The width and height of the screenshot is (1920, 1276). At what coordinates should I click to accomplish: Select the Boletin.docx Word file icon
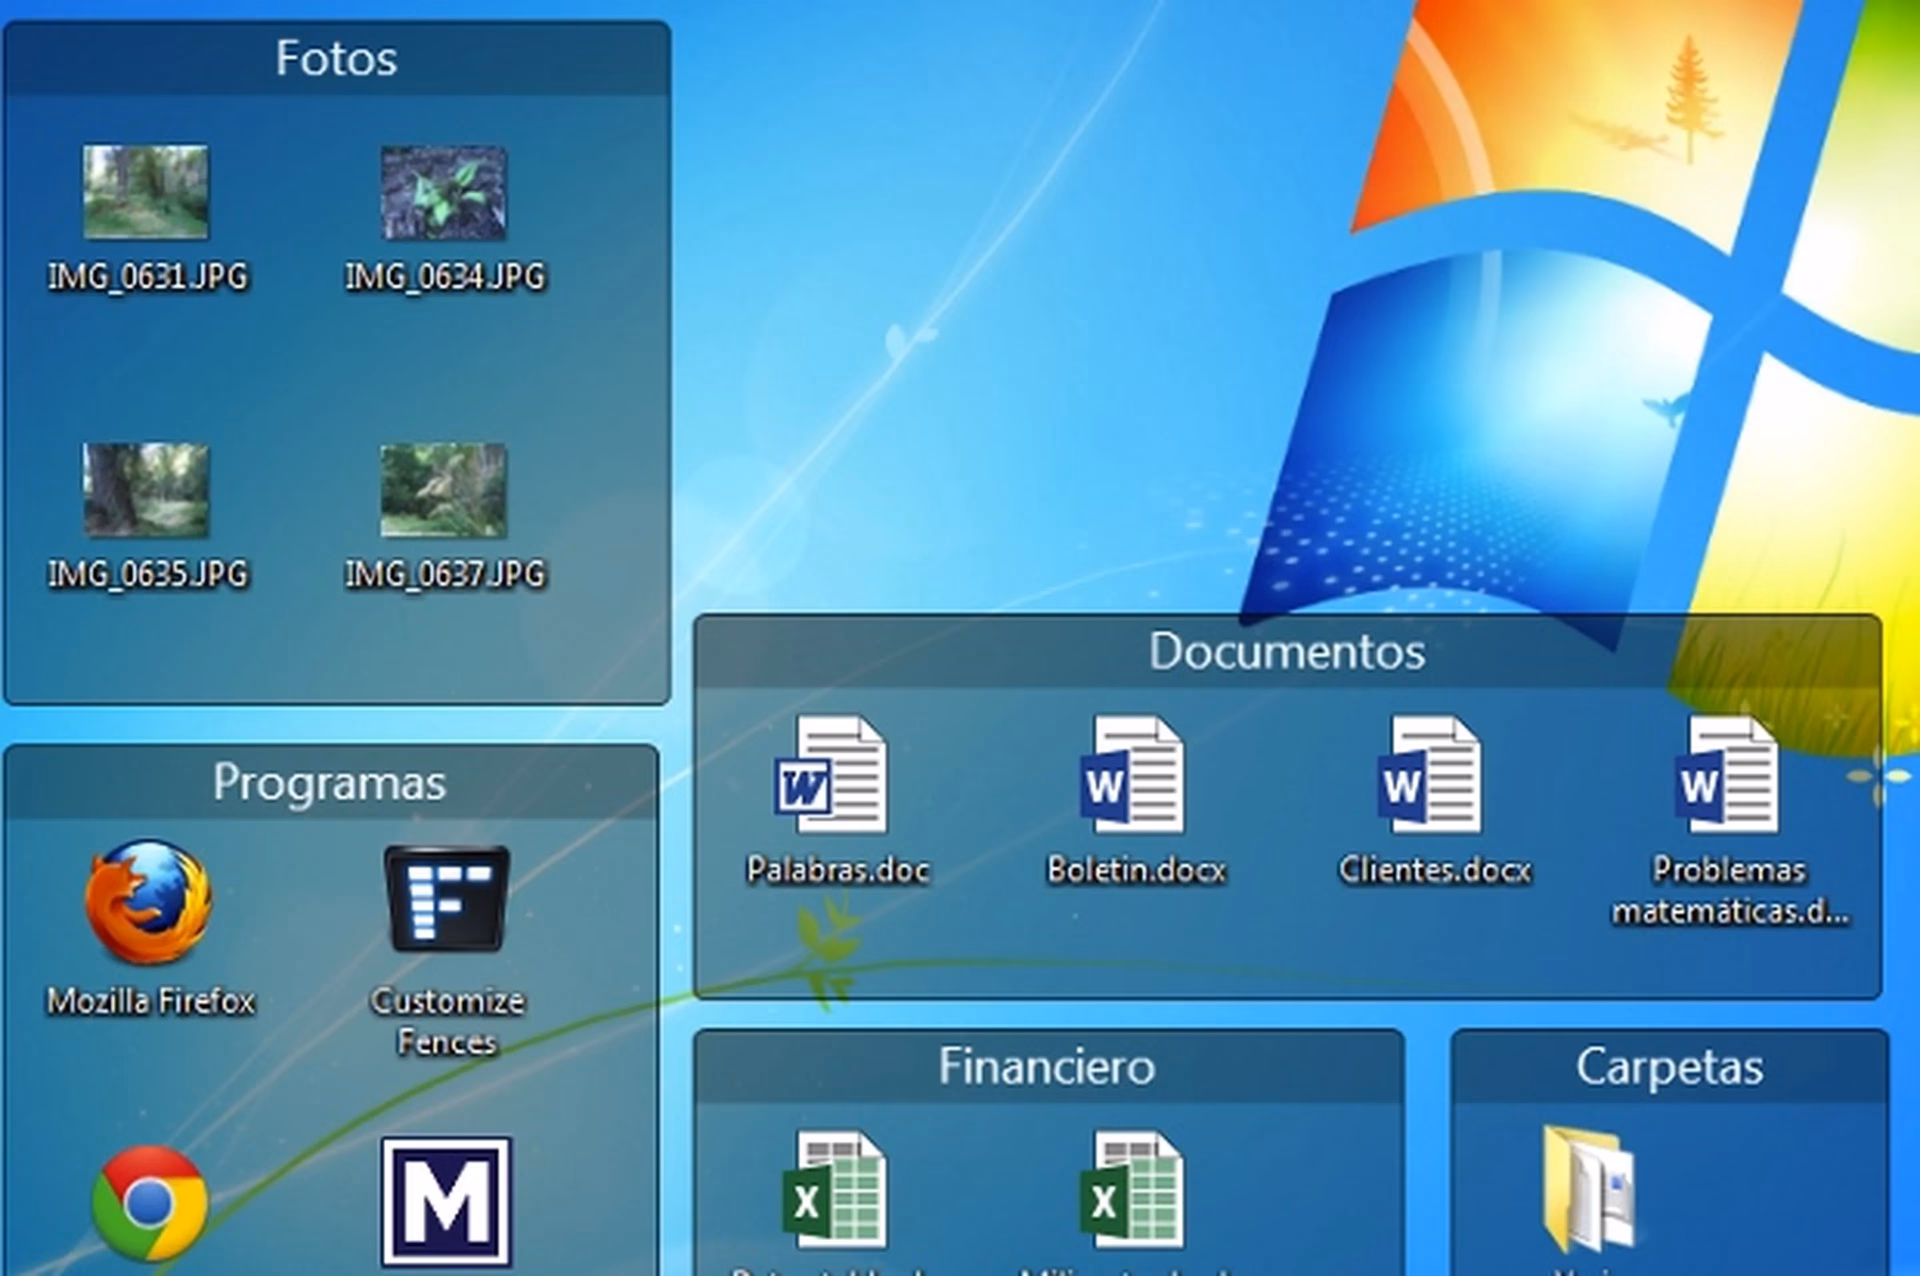click(x=1132, y=774)
